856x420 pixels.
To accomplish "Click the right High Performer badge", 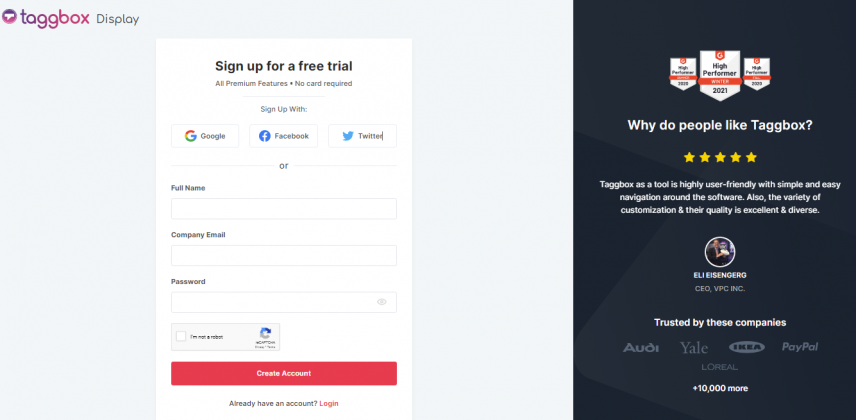I will pyautogui.click(x=757, y=74).
